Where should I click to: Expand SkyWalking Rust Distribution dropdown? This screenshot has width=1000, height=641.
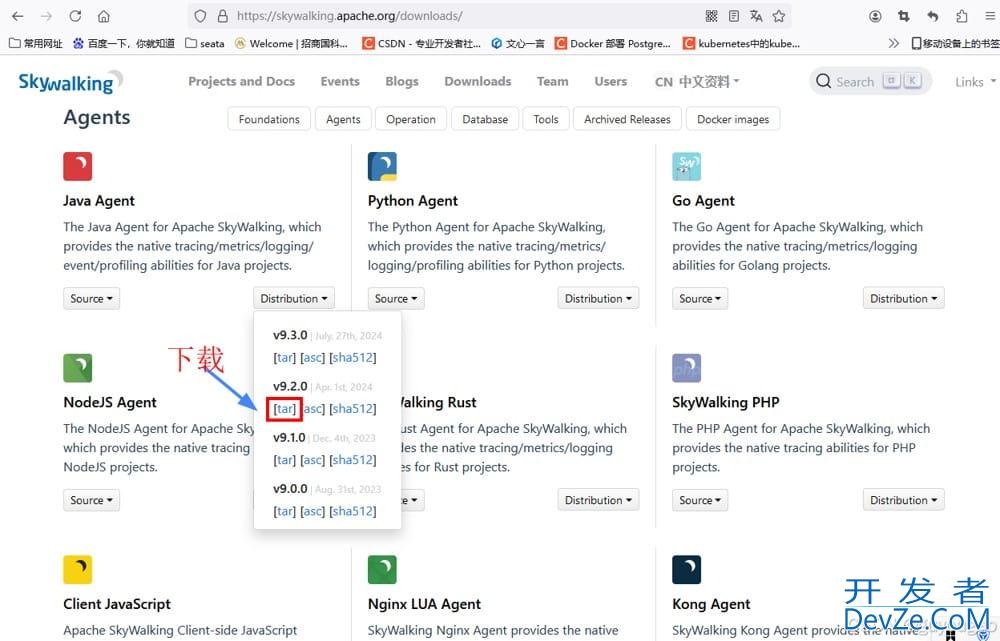click(598, 500)
